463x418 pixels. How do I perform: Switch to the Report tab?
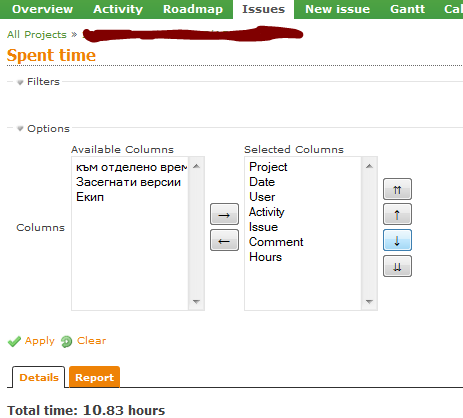tap(94, 377)
